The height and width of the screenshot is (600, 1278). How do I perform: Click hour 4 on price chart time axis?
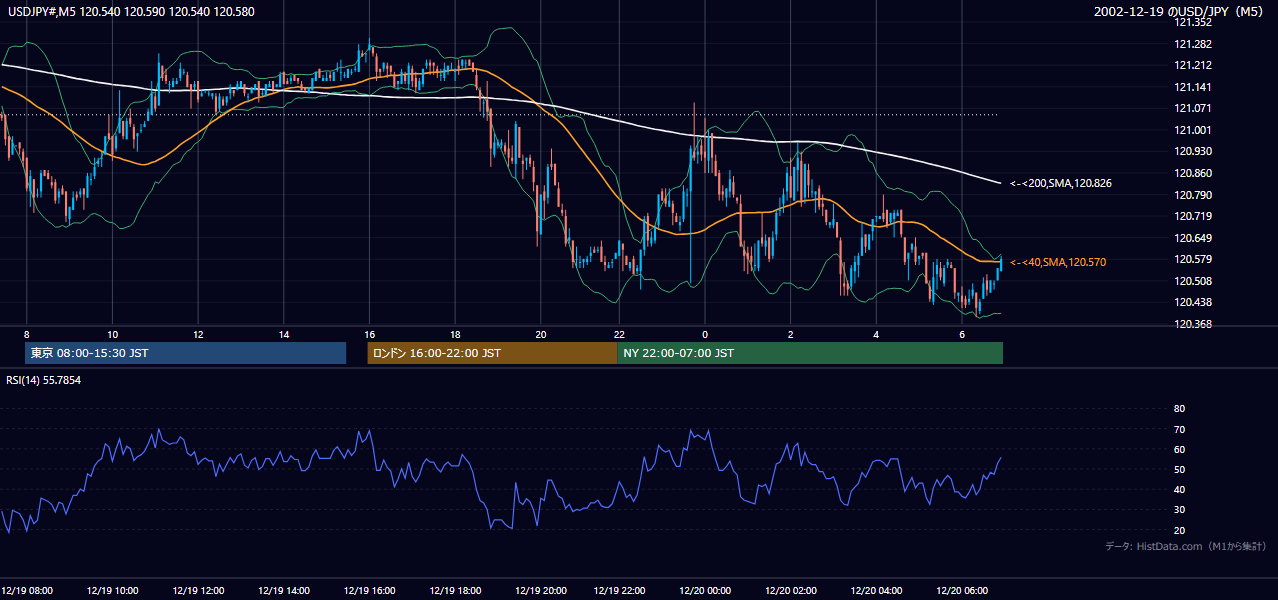pos(876,334)
